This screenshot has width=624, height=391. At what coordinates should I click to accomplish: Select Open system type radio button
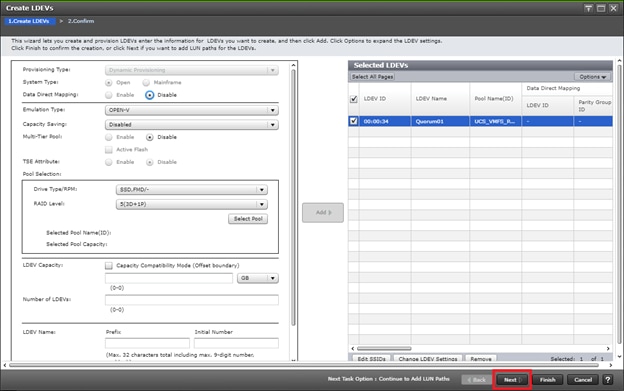click(109, 82)
